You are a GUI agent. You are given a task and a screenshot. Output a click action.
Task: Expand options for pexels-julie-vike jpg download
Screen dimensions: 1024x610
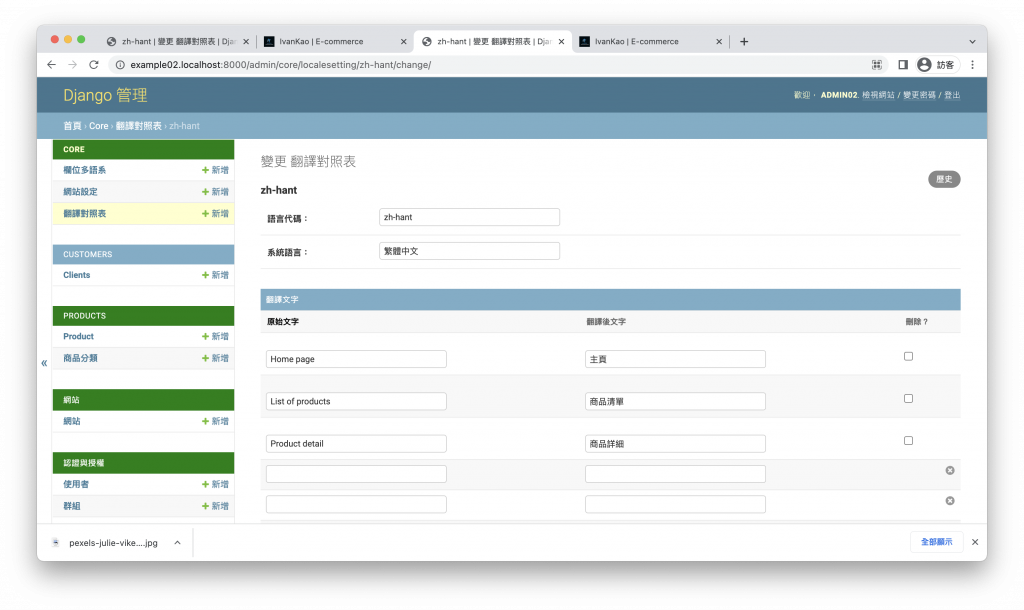(x=177, y=543)
